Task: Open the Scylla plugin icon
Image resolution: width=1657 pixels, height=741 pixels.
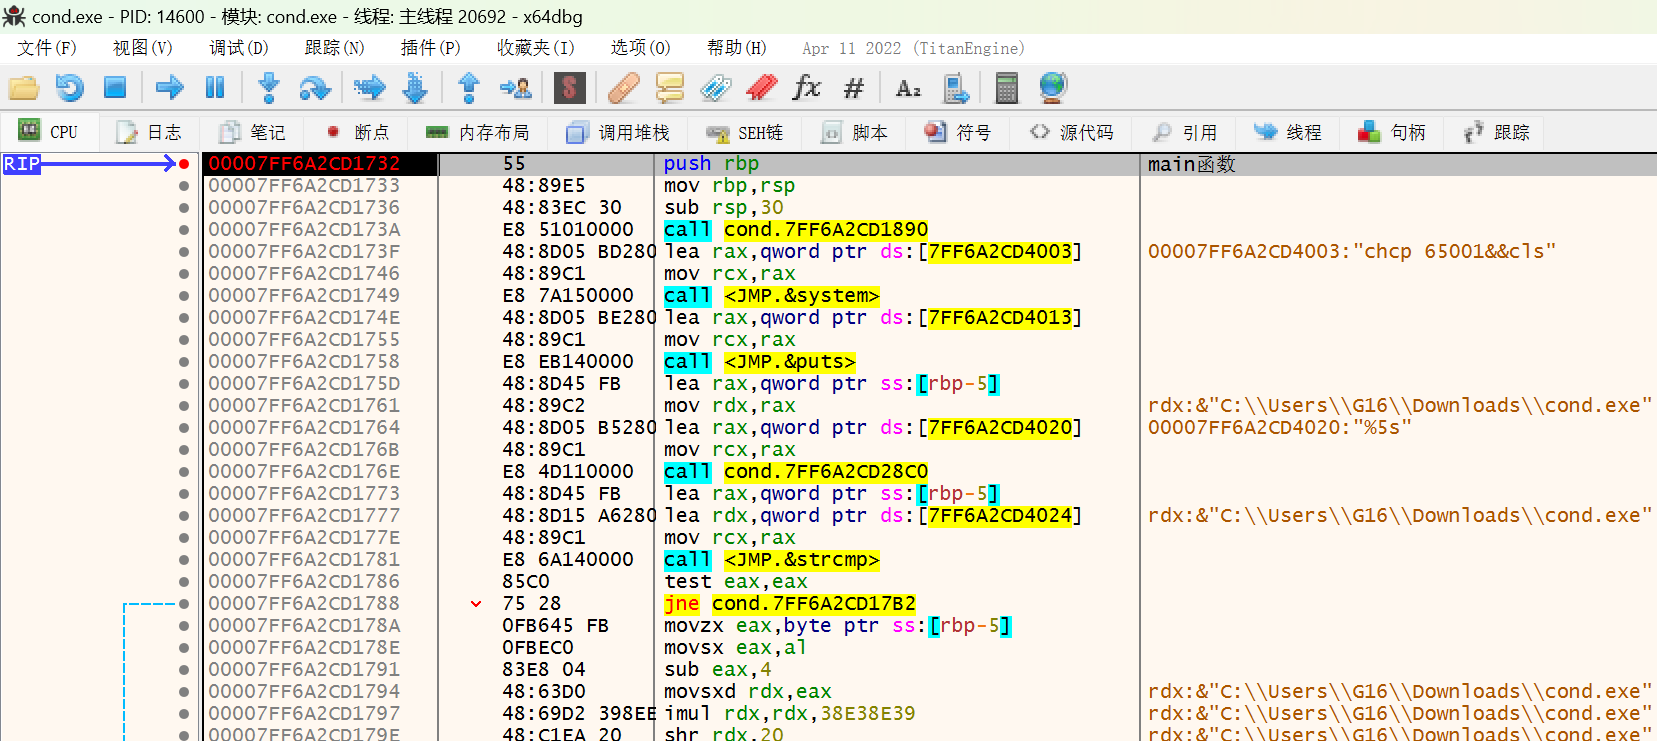Action: (569, 88)
